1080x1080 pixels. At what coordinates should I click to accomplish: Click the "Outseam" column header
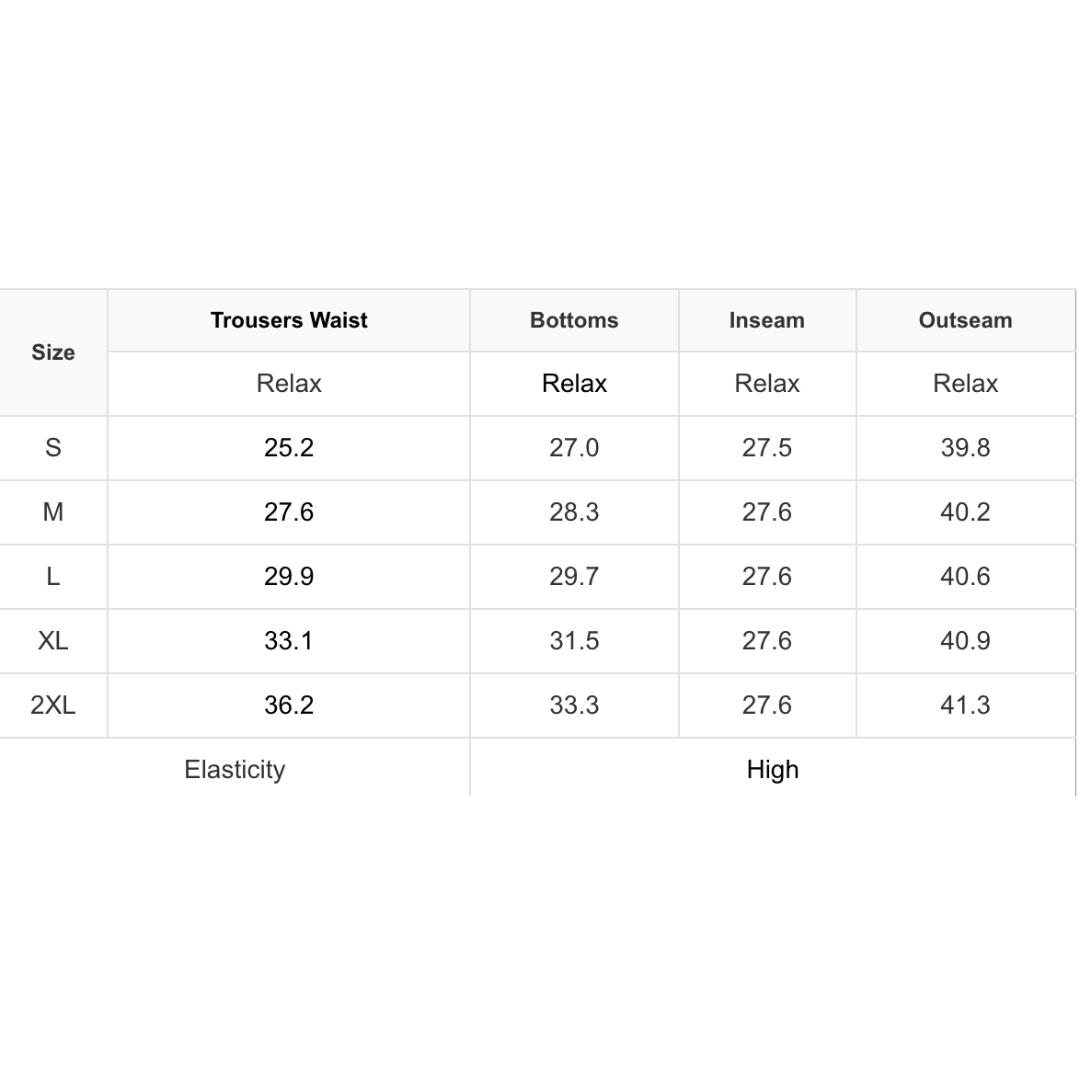click(x=965, y=320)
